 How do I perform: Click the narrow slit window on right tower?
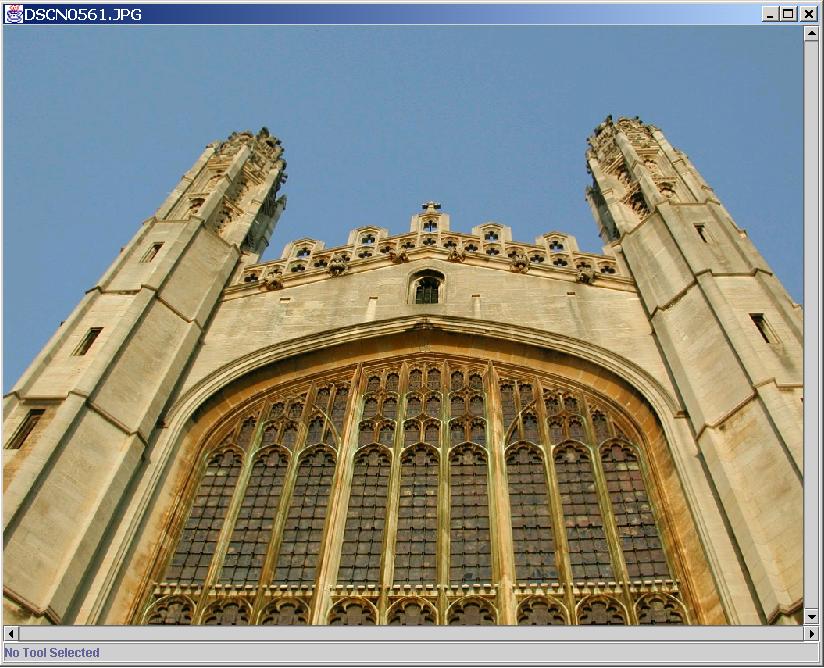tap(762, 328)
